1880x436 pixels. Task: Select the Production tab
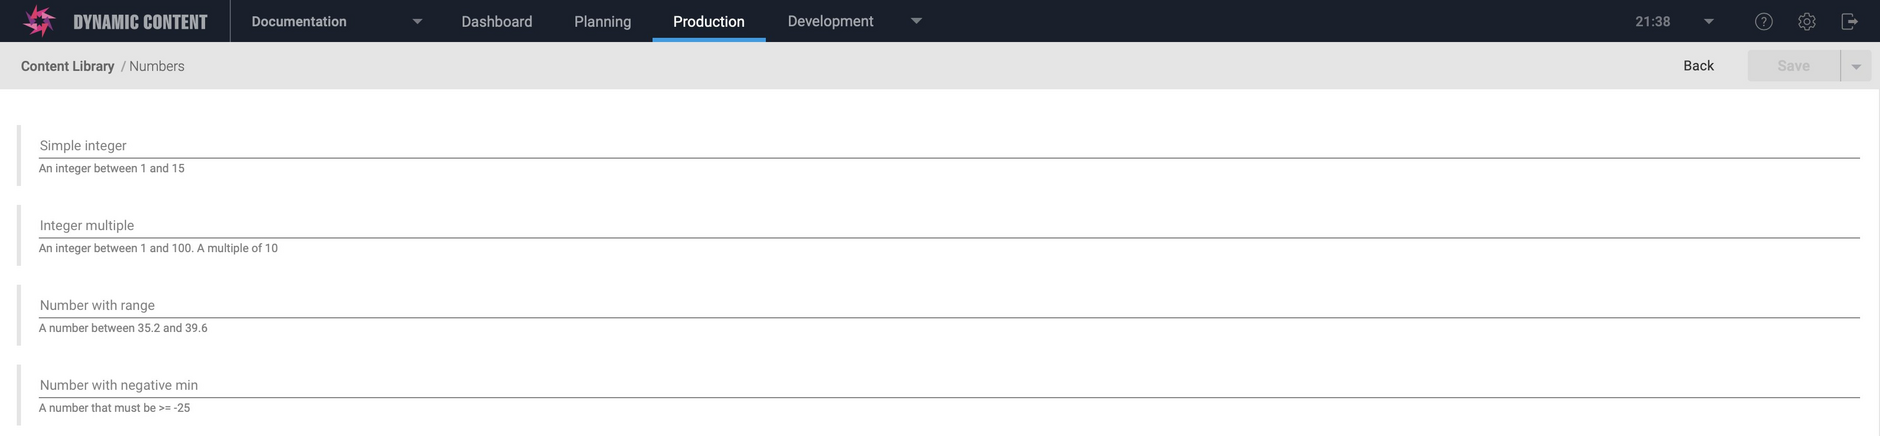(708, 21)
